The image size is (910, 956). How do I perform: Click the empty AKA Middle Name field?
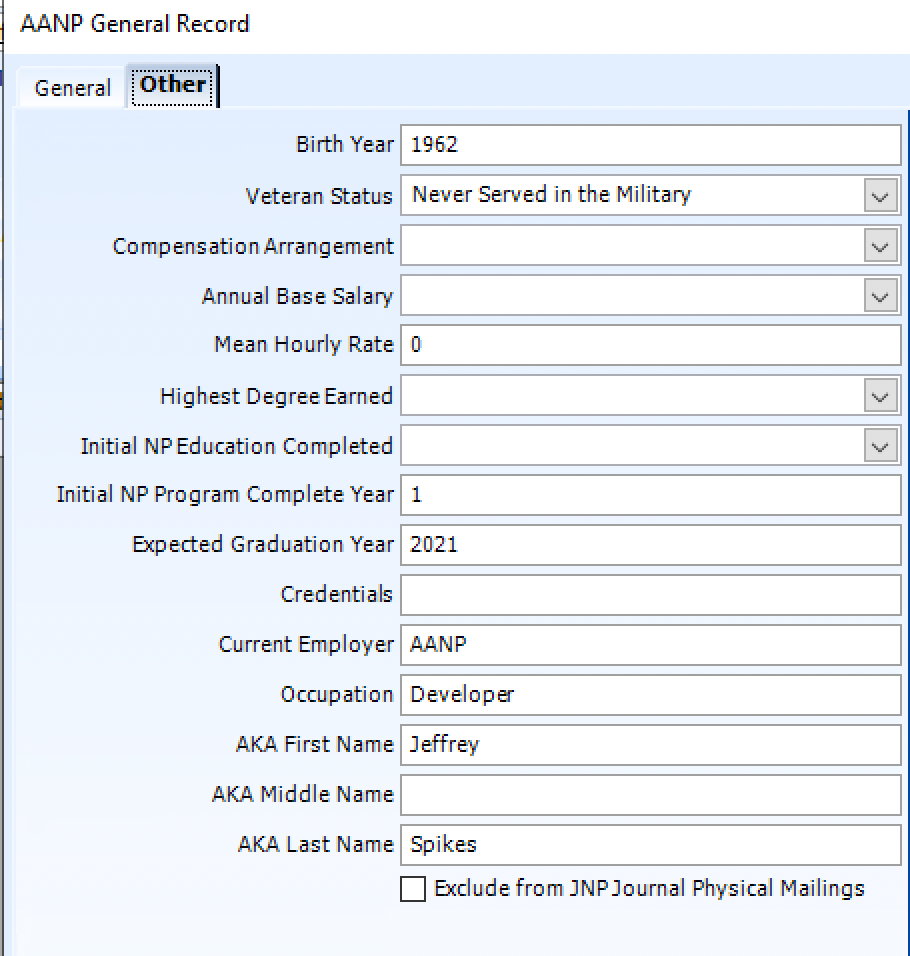[x=650, y=795]
